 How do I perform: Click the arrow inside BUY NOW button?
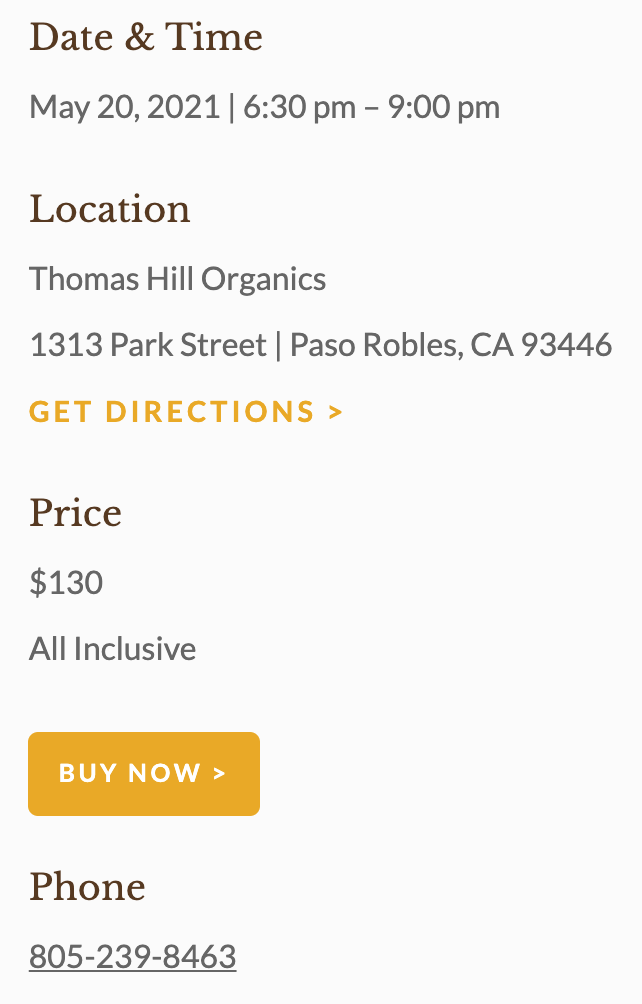point(220,773)
